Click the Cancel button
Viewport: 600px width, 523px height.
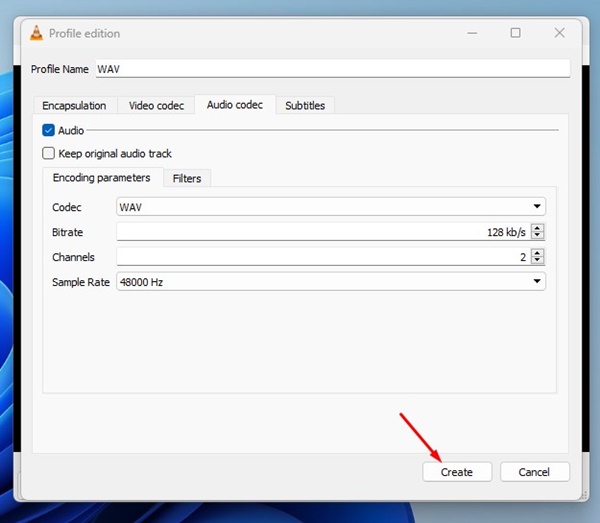click(534, 472)
